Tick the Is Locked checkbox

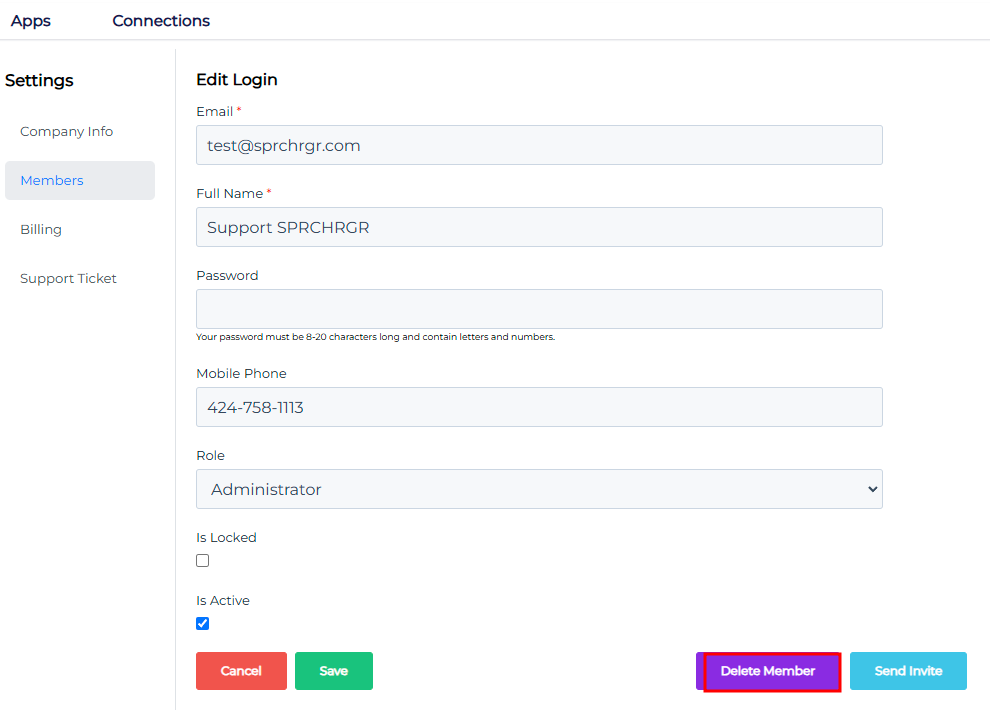pyautogui.click(x=203, y=561)
